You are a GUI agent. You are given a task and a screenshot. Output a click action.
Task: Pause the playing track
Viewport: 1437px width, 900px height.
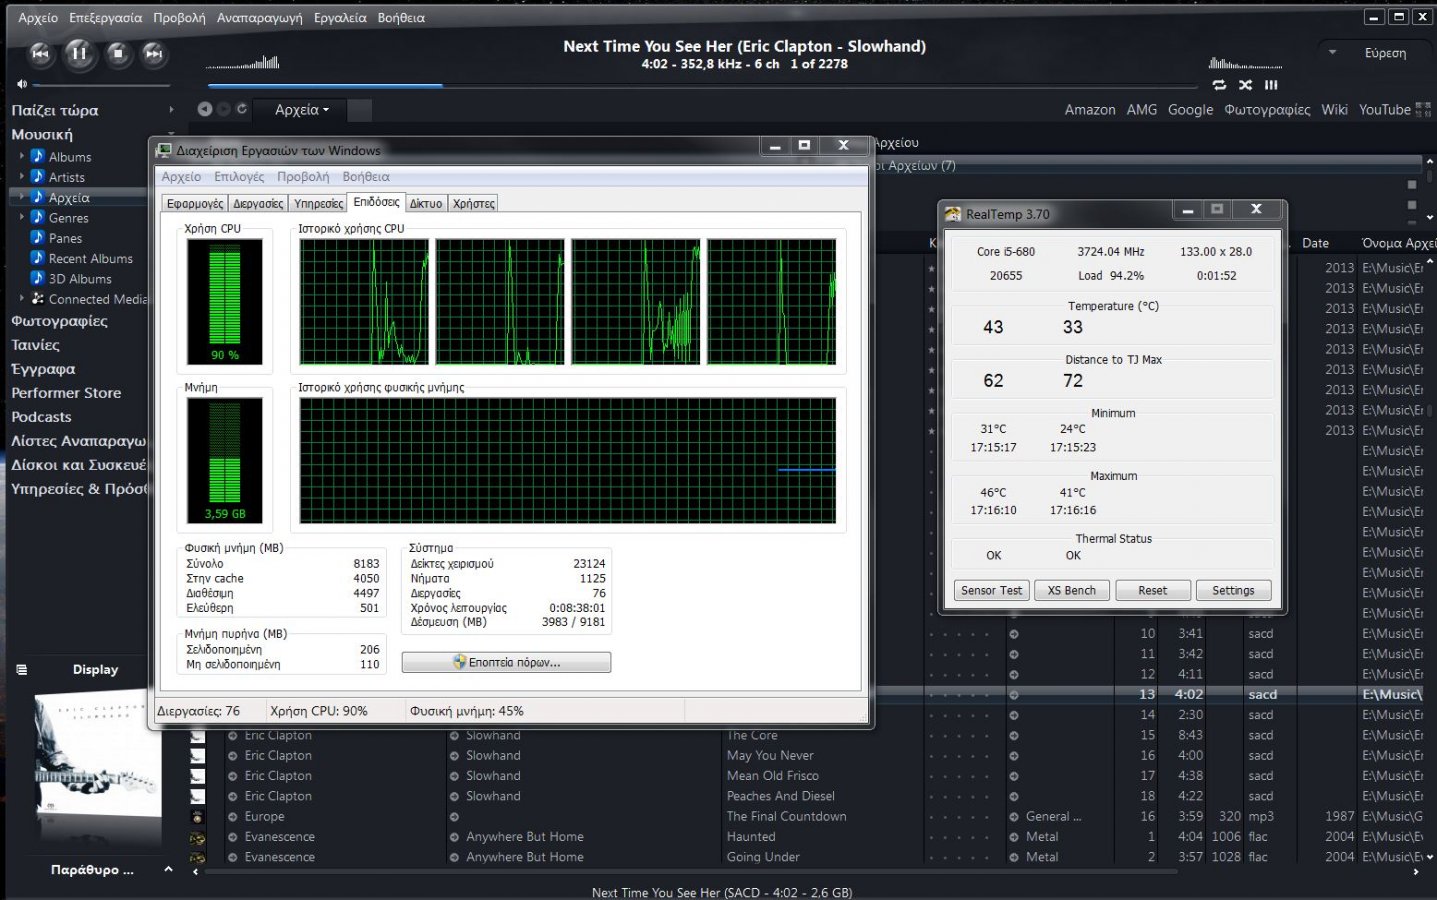pyautogui.click(x=78, y=53)
